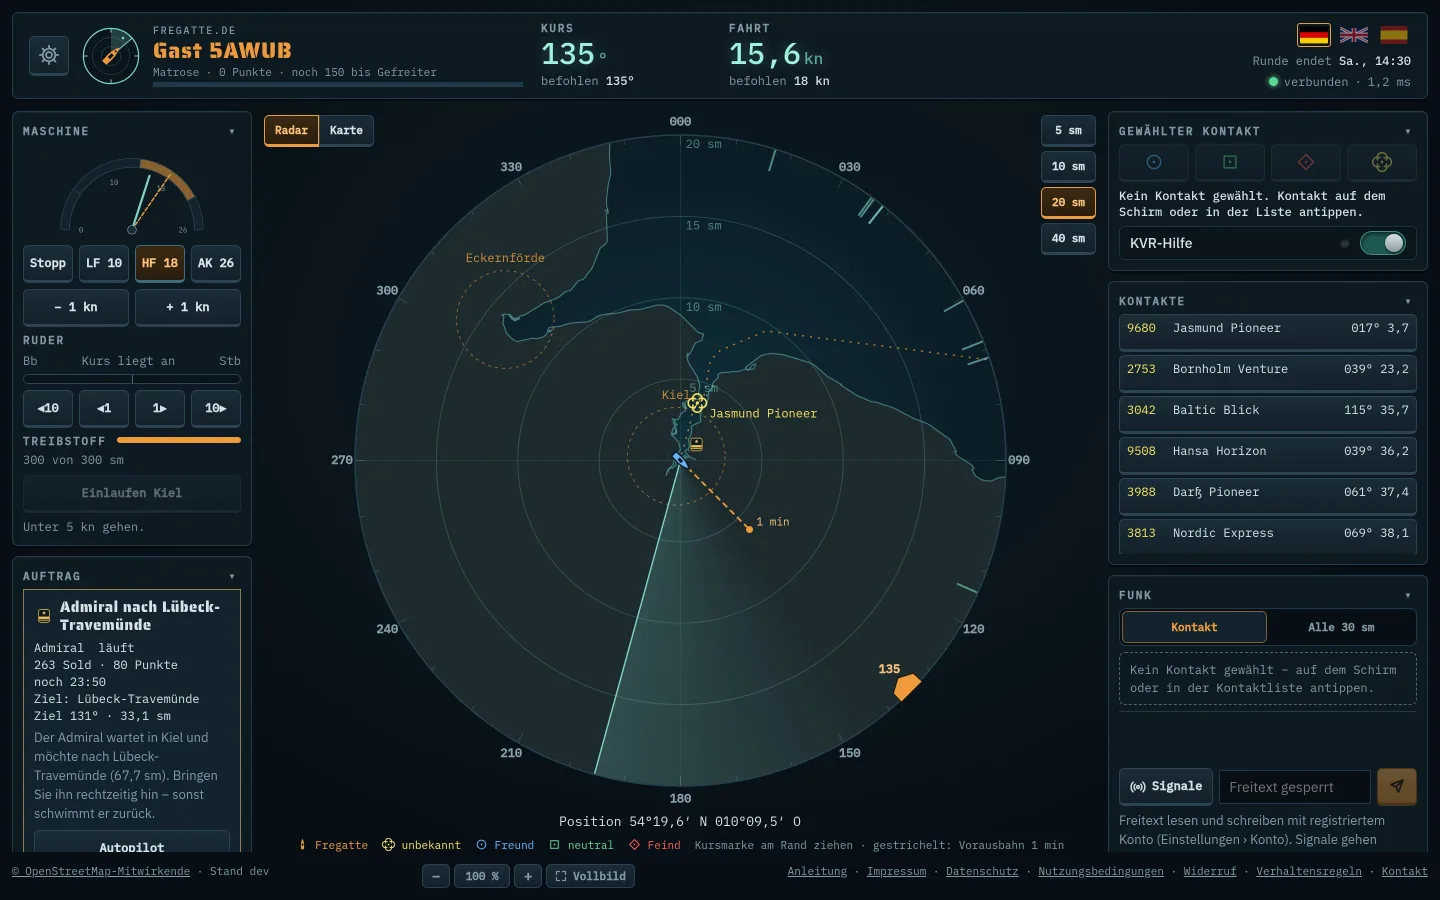Select radar range 40 sm
The width and height of the screenshot is (1440, 900).
1068,238
